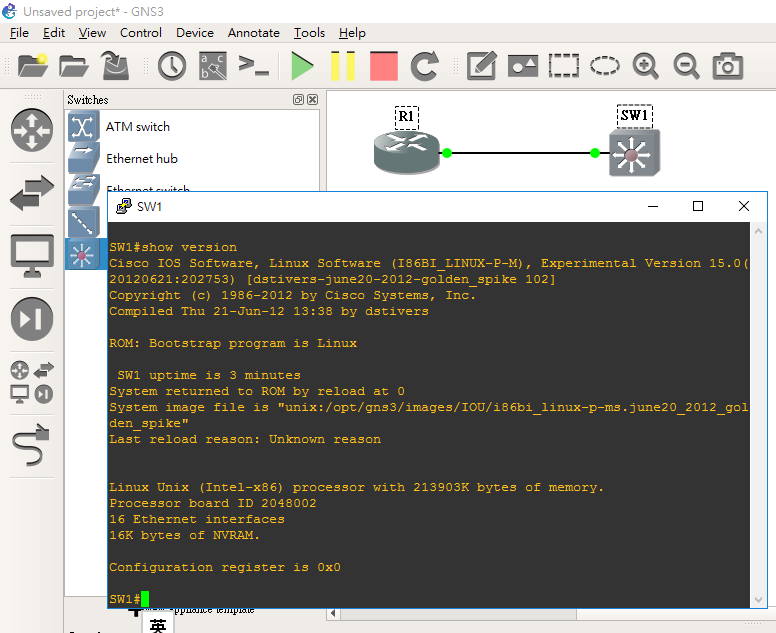Browse end devices monitor icon
The width and height of the screenshot is (776, 633).
(32, 255)
